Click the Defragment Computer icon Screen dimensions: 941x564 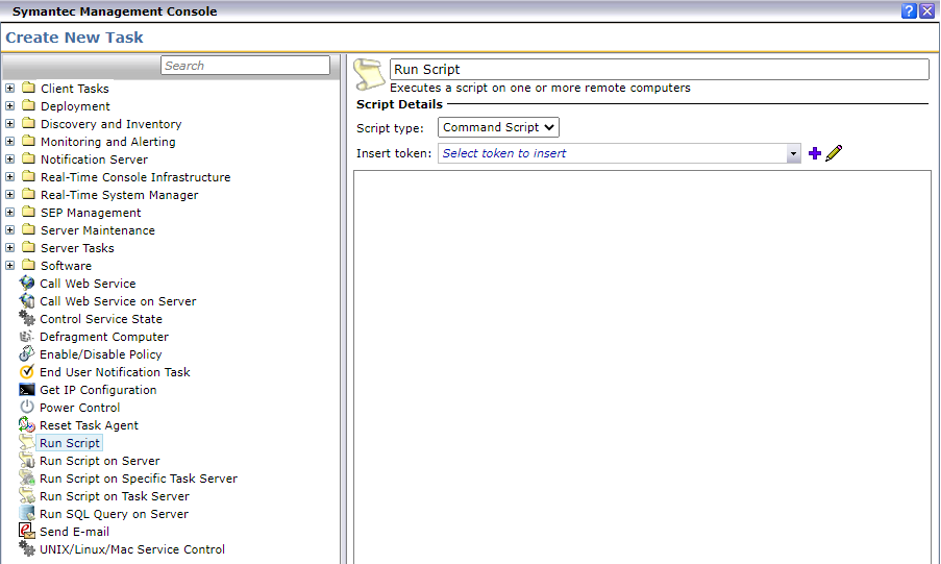[x=27, y=337]
